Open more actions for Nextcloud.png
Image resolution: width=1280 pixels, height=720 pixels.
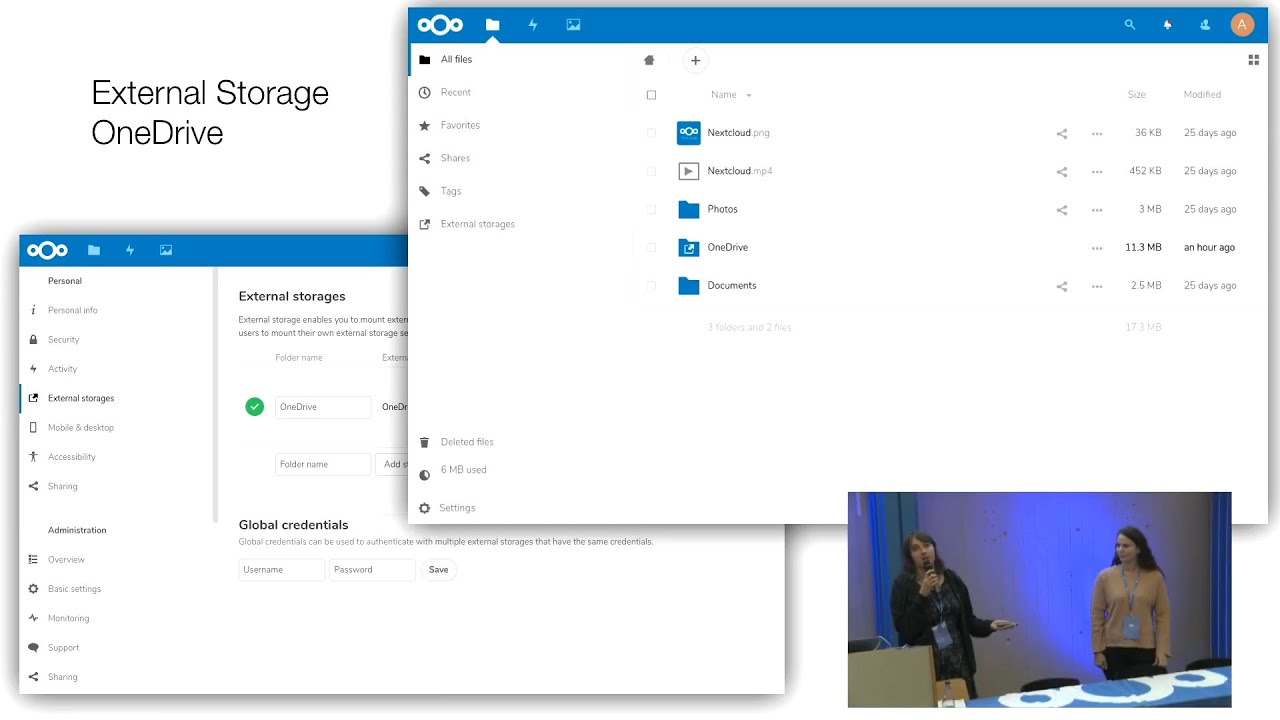click(x=1097, y=133)
